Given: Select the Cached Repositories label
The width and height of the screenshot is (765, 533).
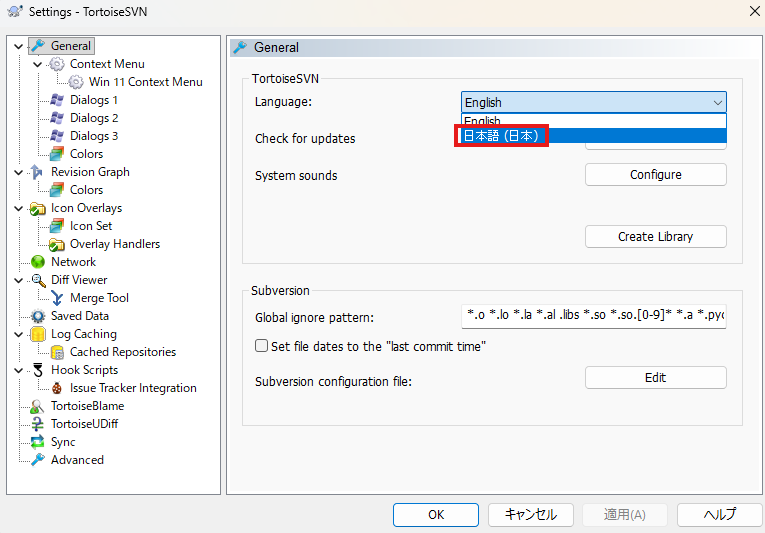Looking at the screenshot, I should [x=123, y=352].
